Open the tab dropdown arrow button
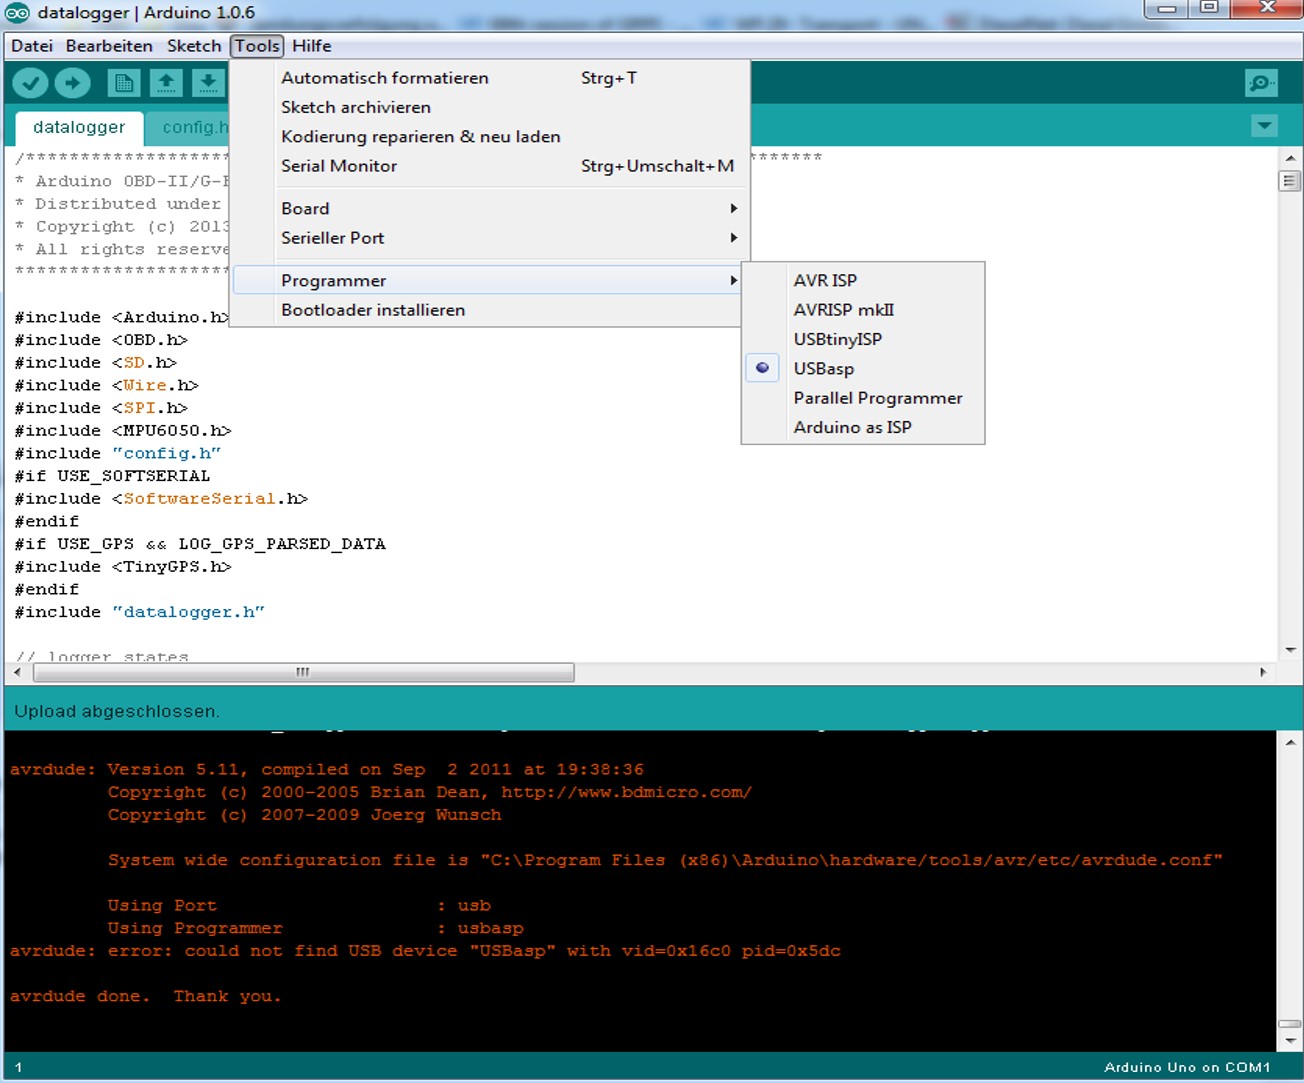Screen dimensions: 1304x1083 point(1264,126)
